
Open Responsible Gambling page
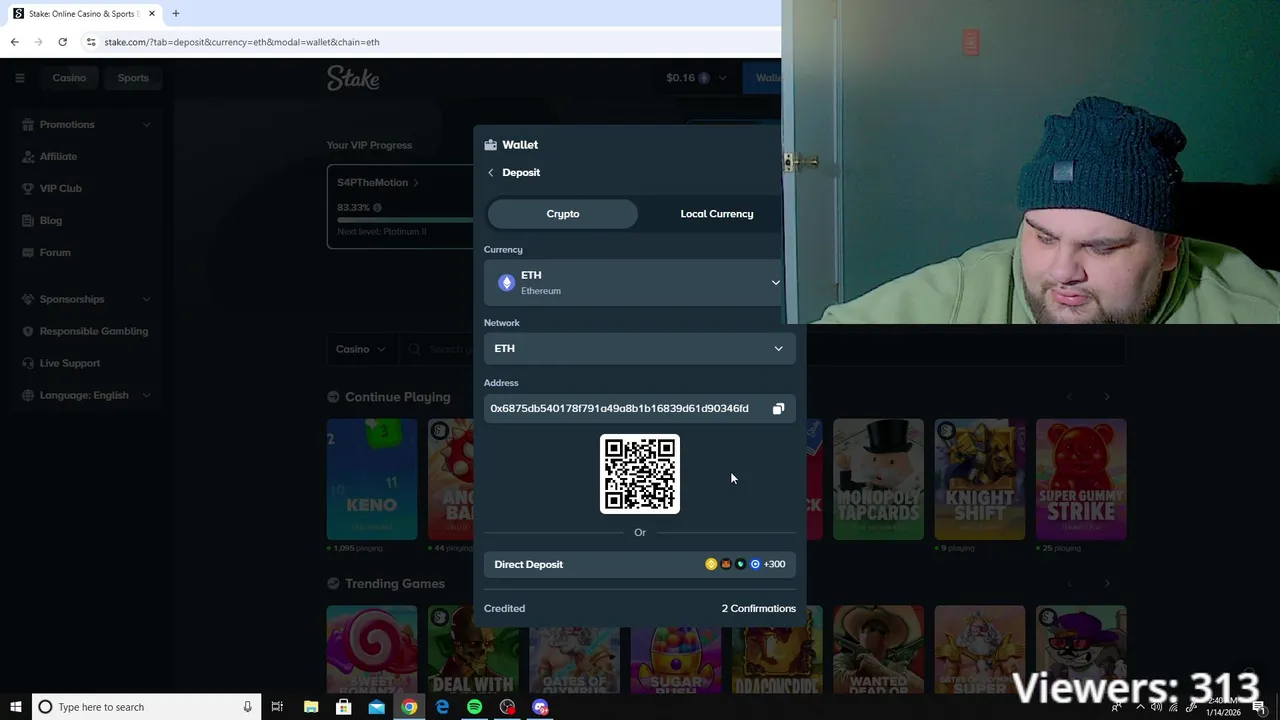click(93, 331)
